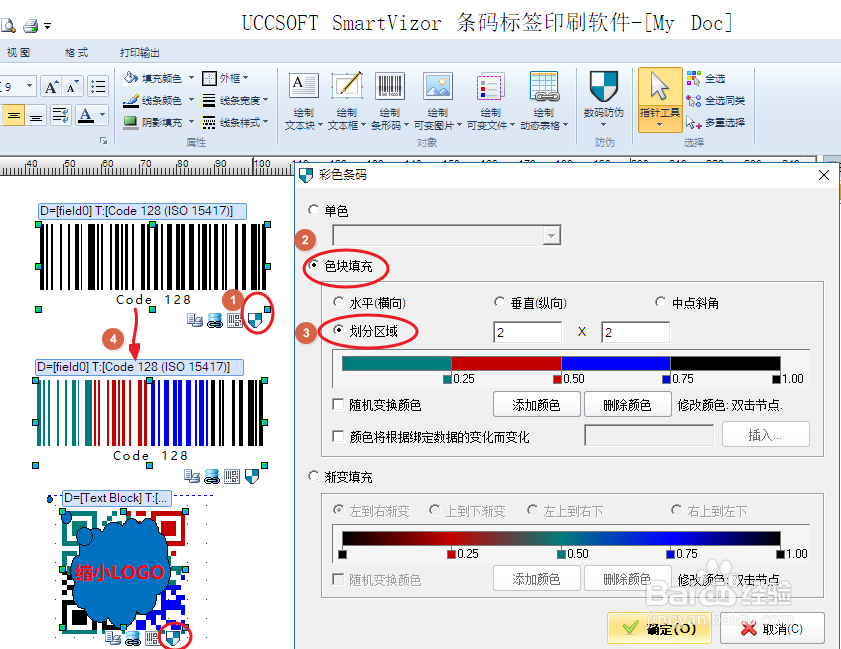Screen dimensions: 841x649
Task: Open the 打印输出 ribbon tab
Action: [139, 53]
